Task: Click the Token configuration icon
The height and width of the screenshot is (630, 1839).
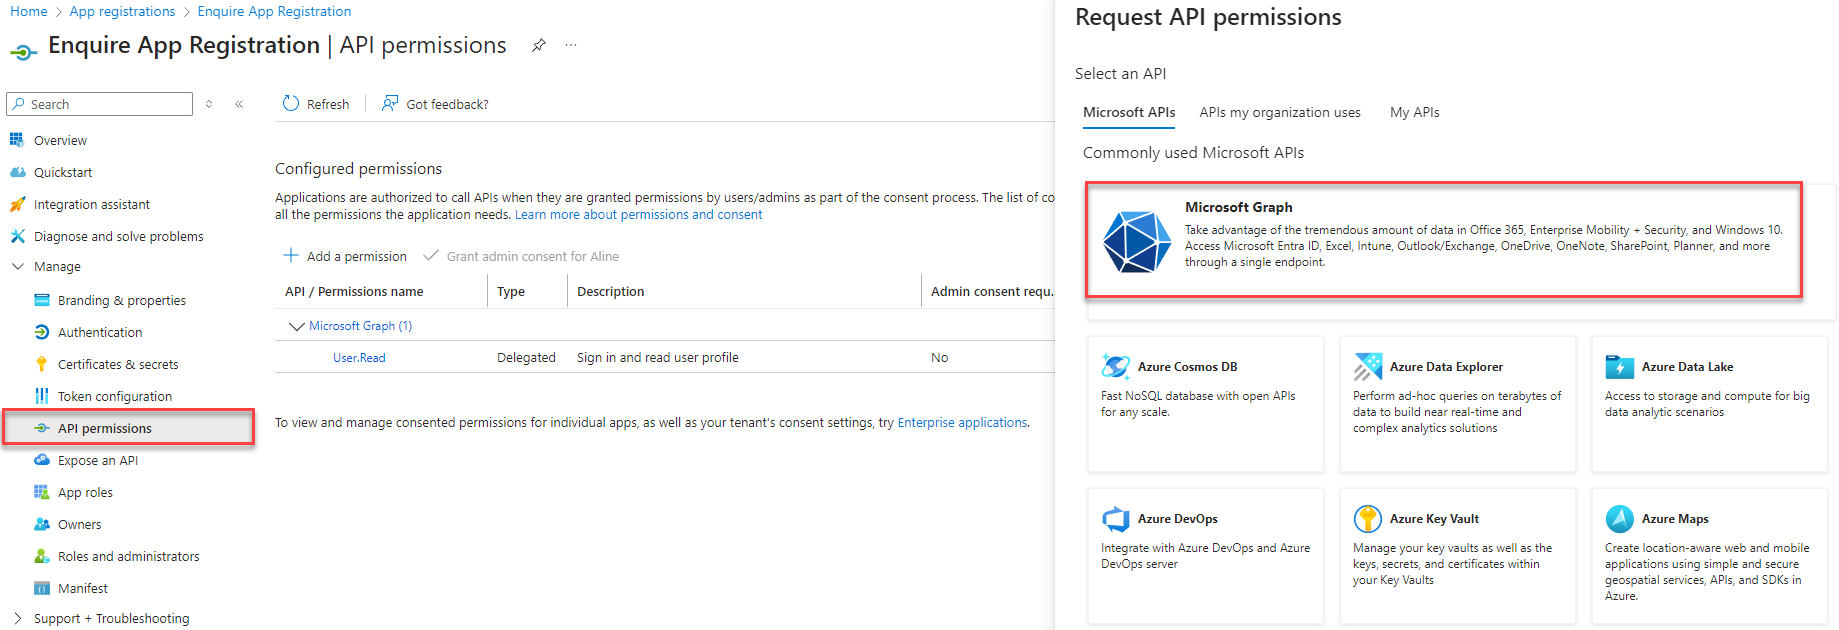Action: pyautogui.click(x=41, y=396)
